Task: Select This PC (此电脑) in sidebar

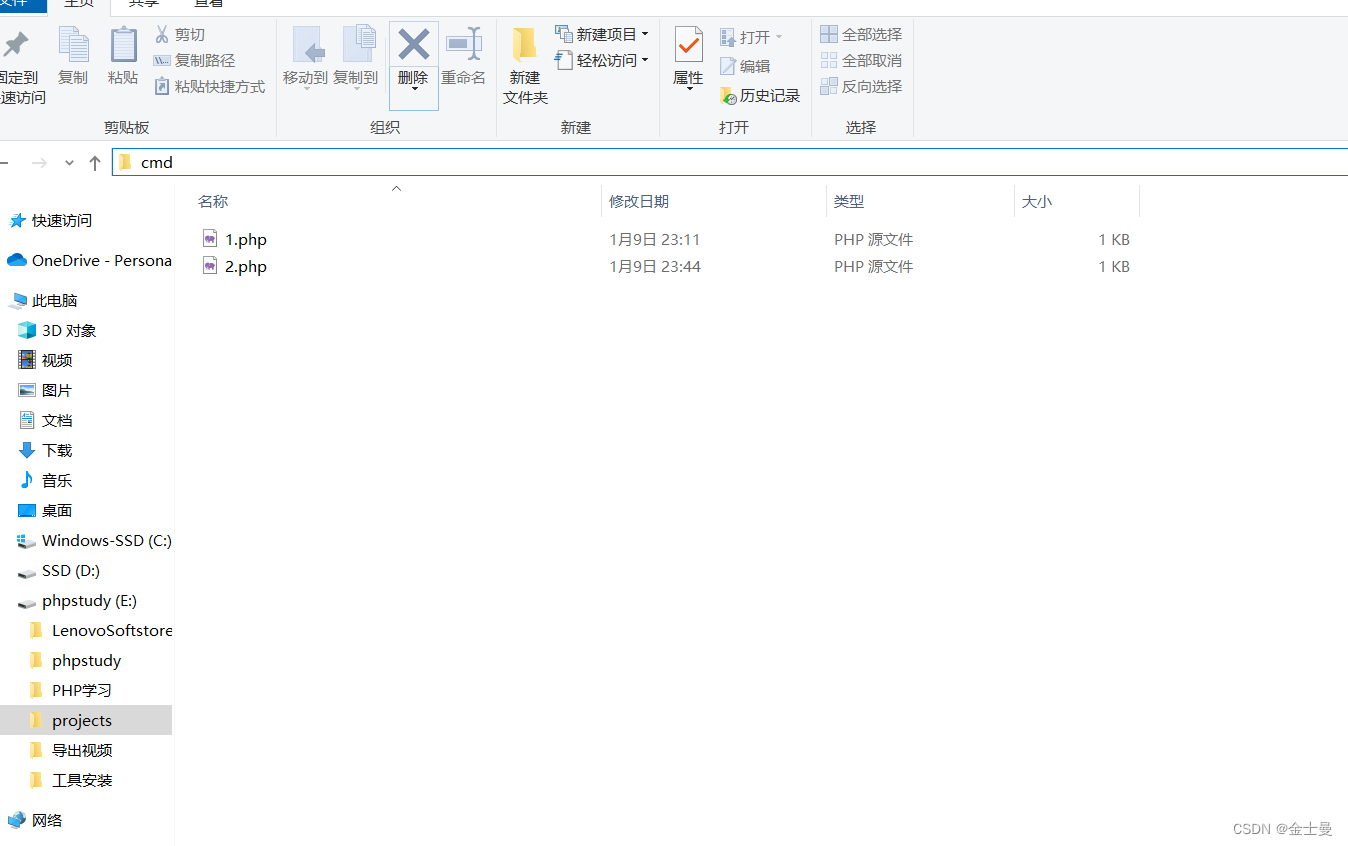Action: click(54, 301)
